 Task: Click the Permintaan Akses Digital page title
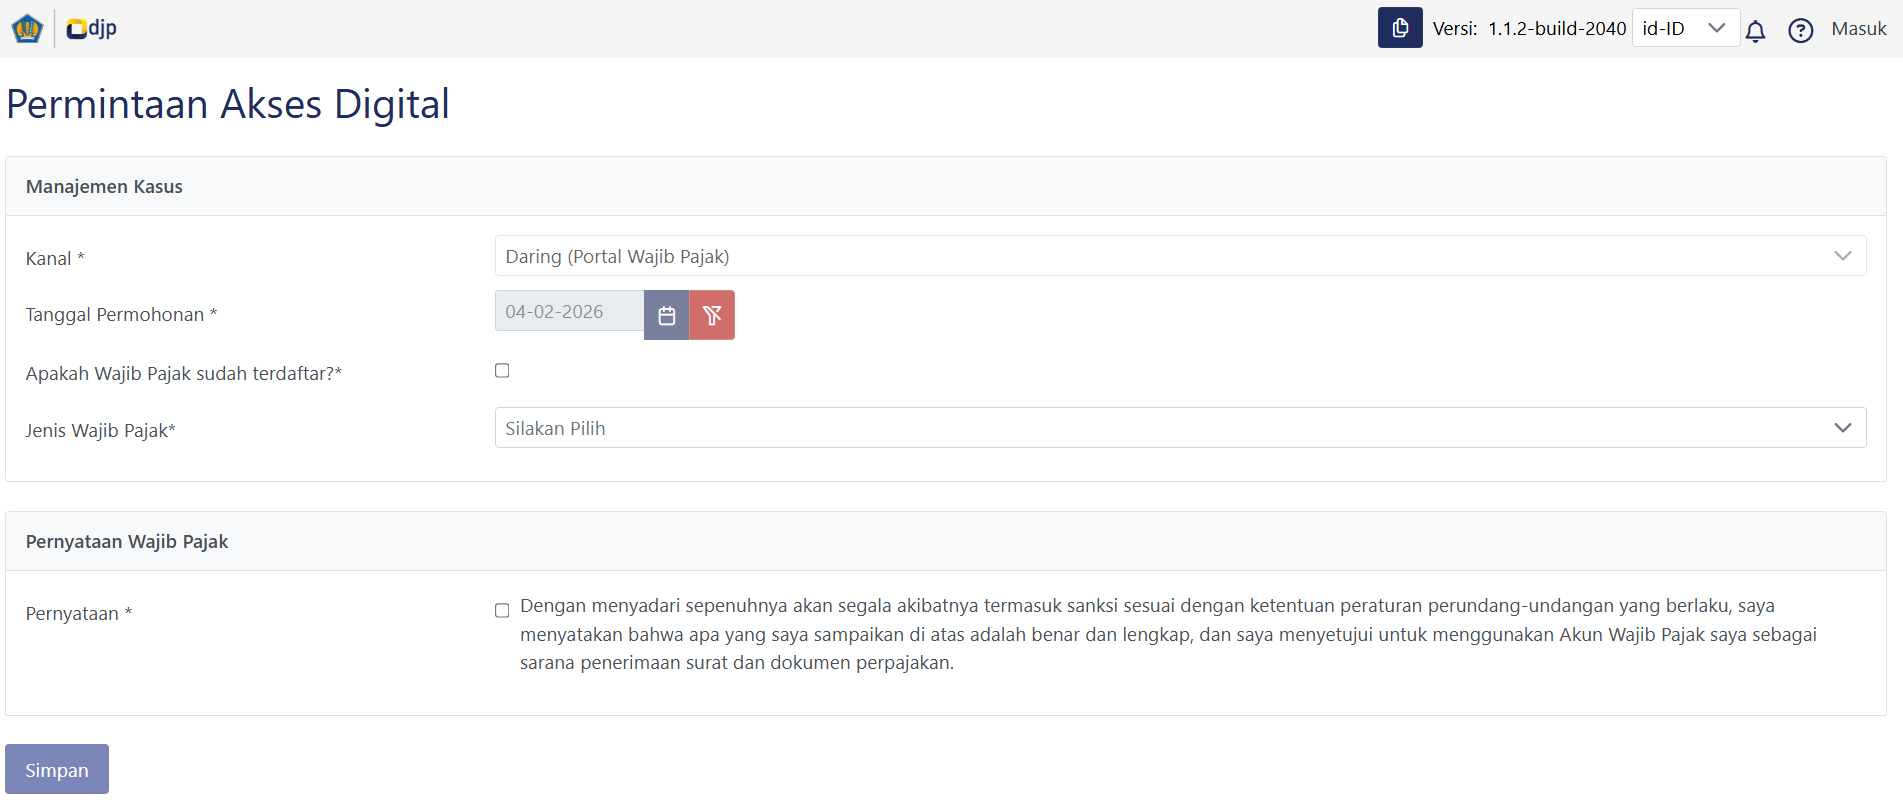tap(228, 104)
